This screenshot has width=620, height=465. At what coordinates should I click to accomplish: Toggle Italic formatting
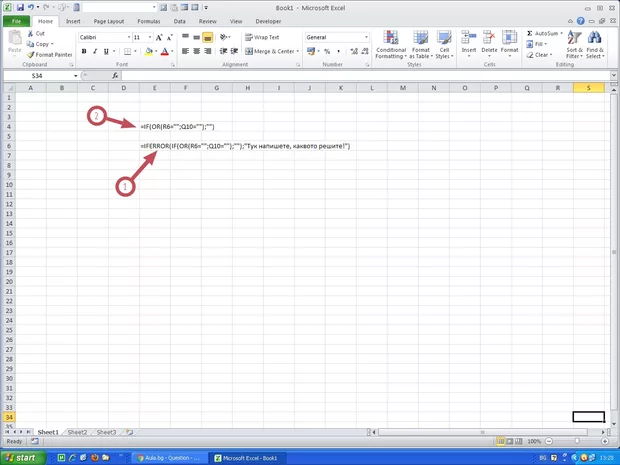95,51
